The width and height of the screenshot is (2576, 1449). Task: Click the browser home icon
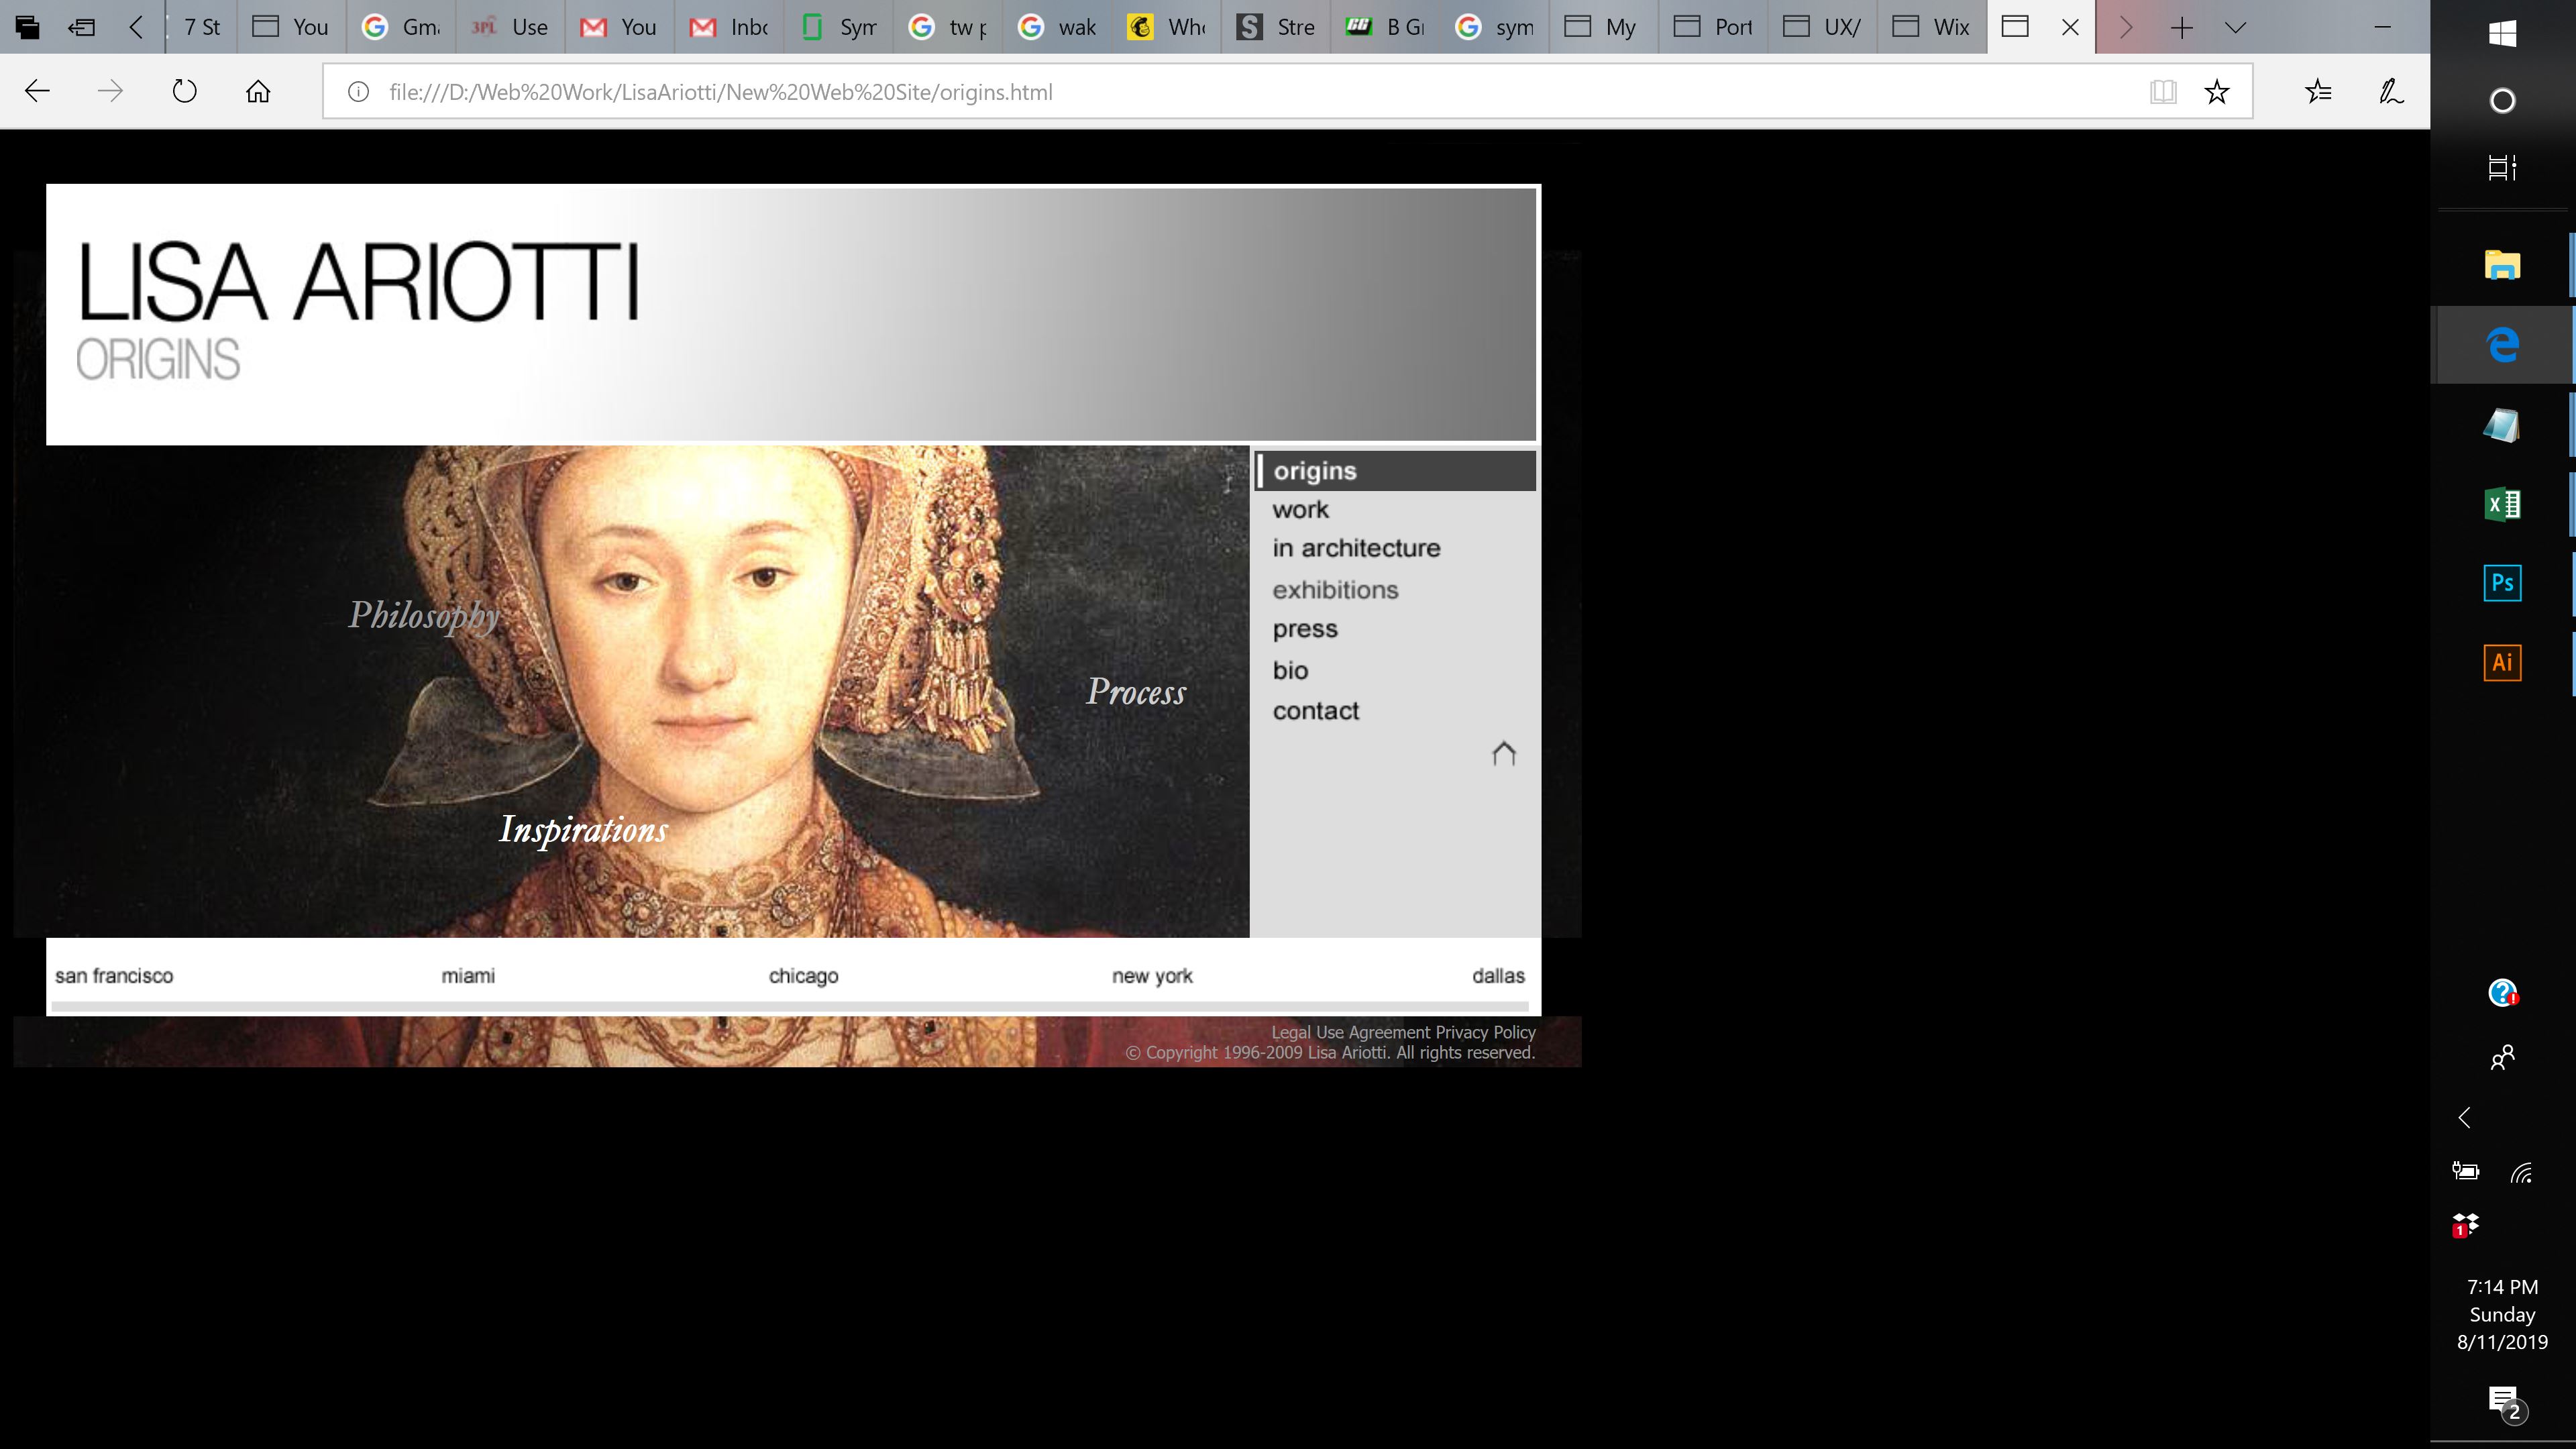[x=258, y=92]
